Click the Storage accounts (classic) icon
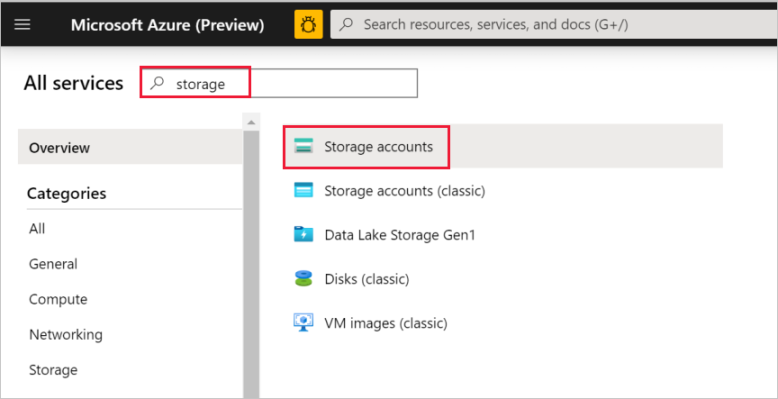Viewport: 778px width, 399px height. pyautogui.click(x=303, y=190)
